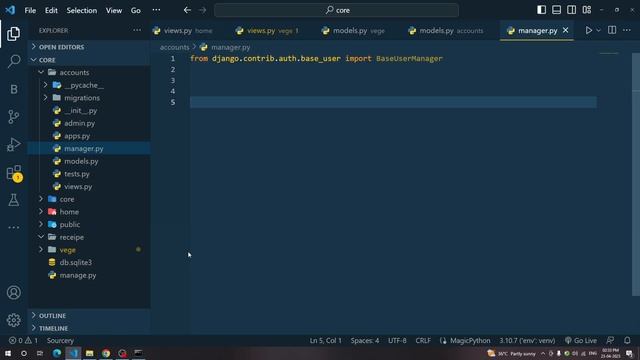Screen dimensions: 640x360
Task: Expand the Timeline section
Action: coord(89,328)
